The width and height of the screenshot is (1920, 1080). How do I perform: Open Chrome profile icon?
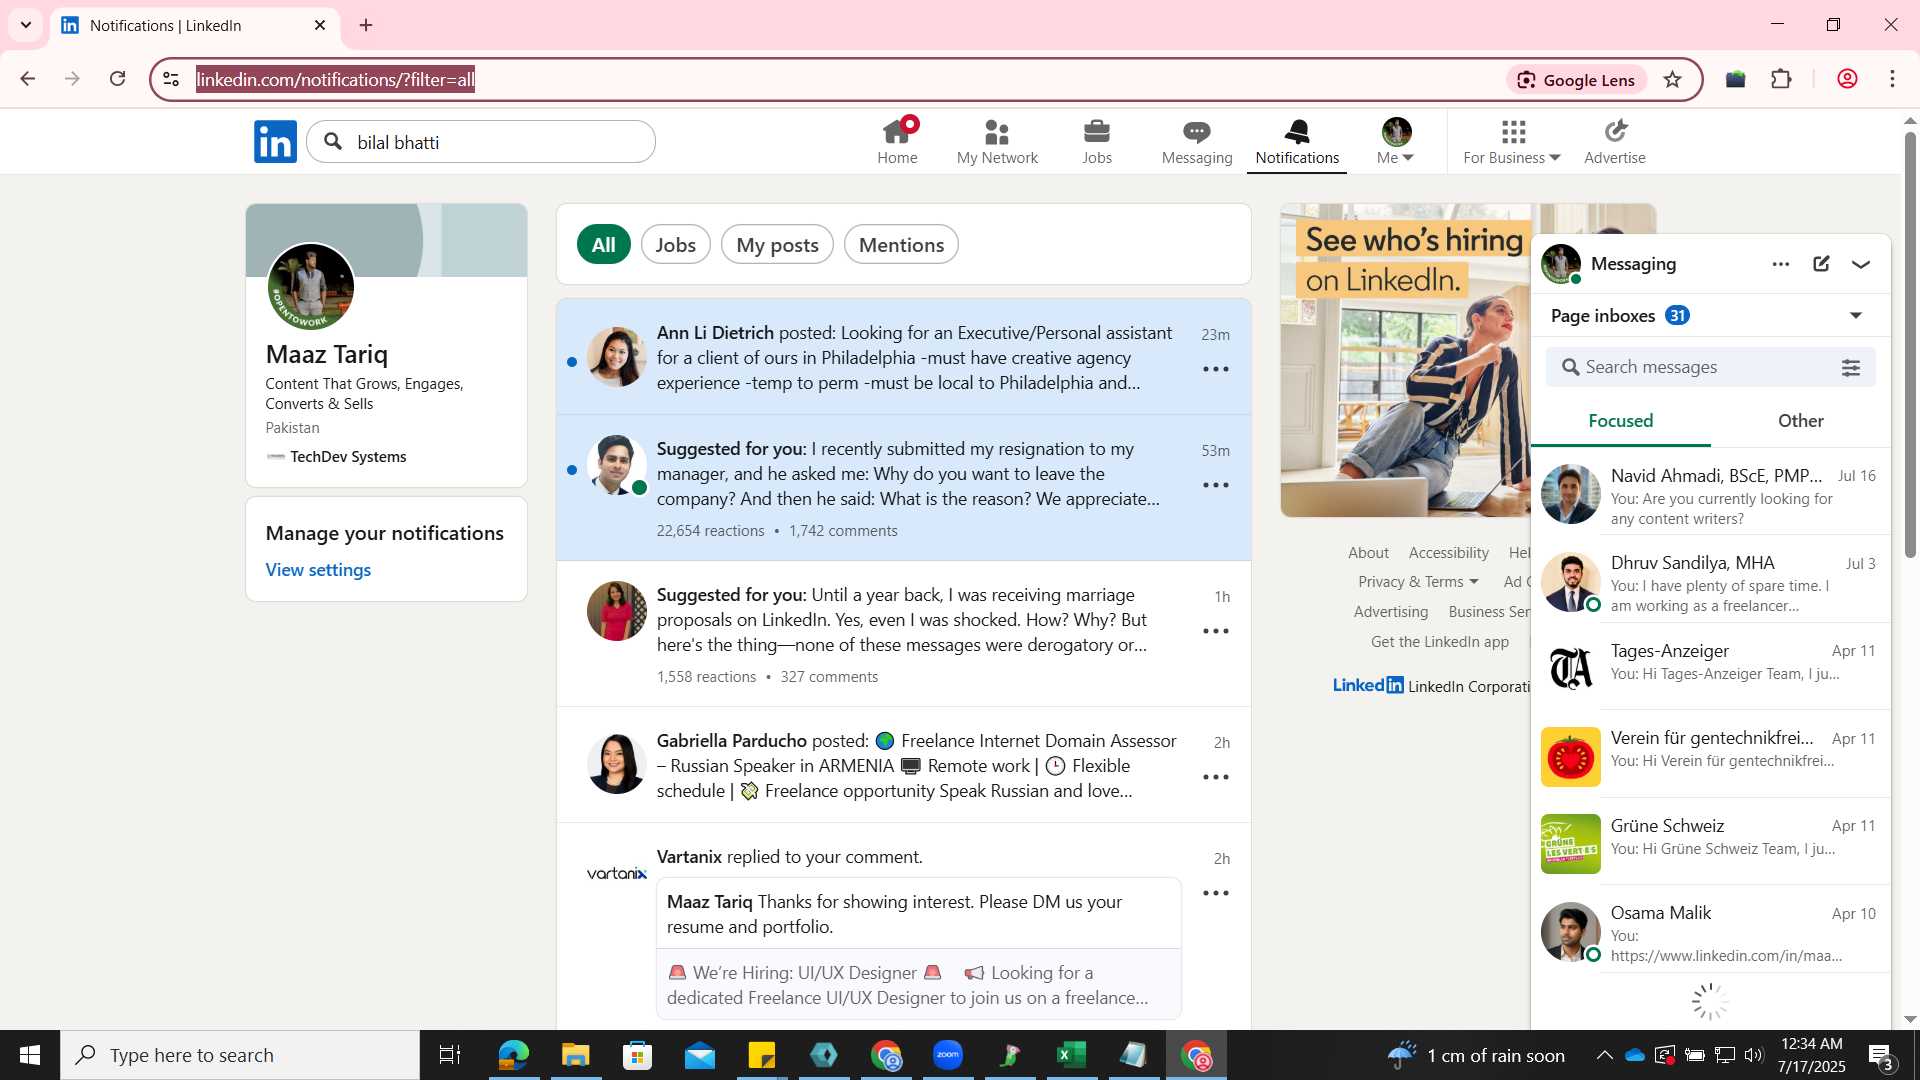coord(1847,79)
